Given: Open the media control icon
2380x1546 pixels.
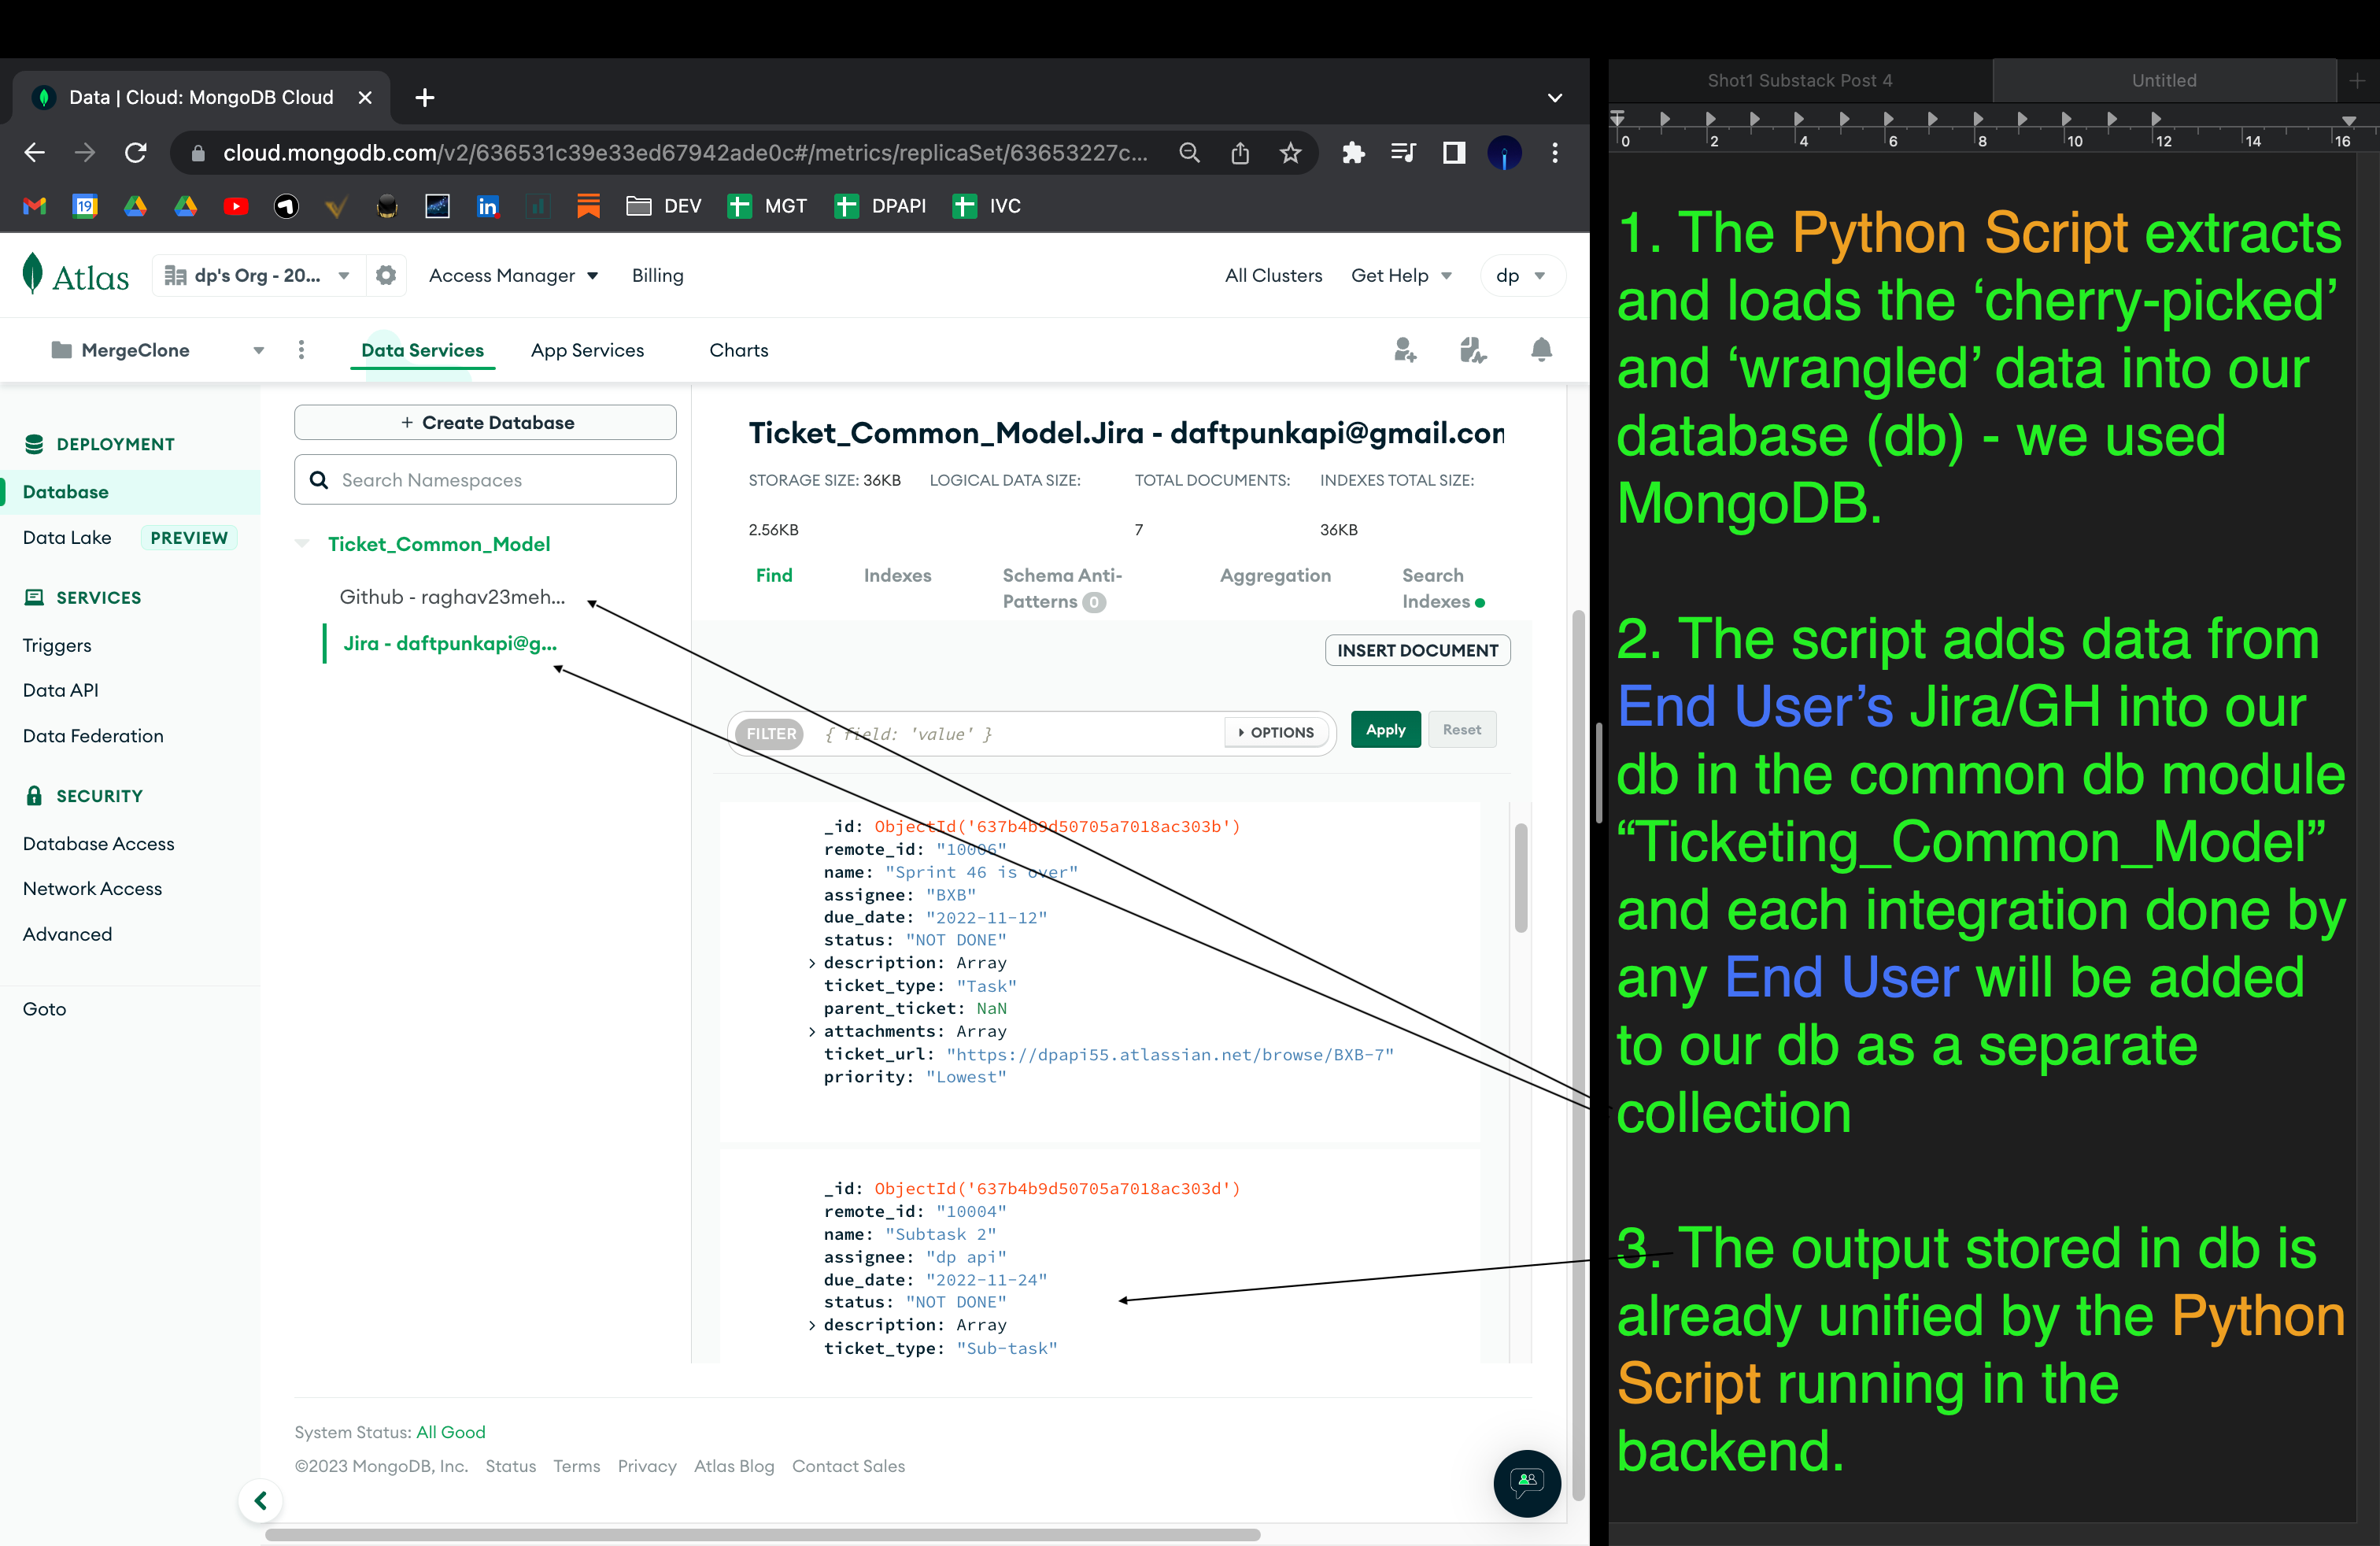Looking at the screenshot, I should 1403,153.
